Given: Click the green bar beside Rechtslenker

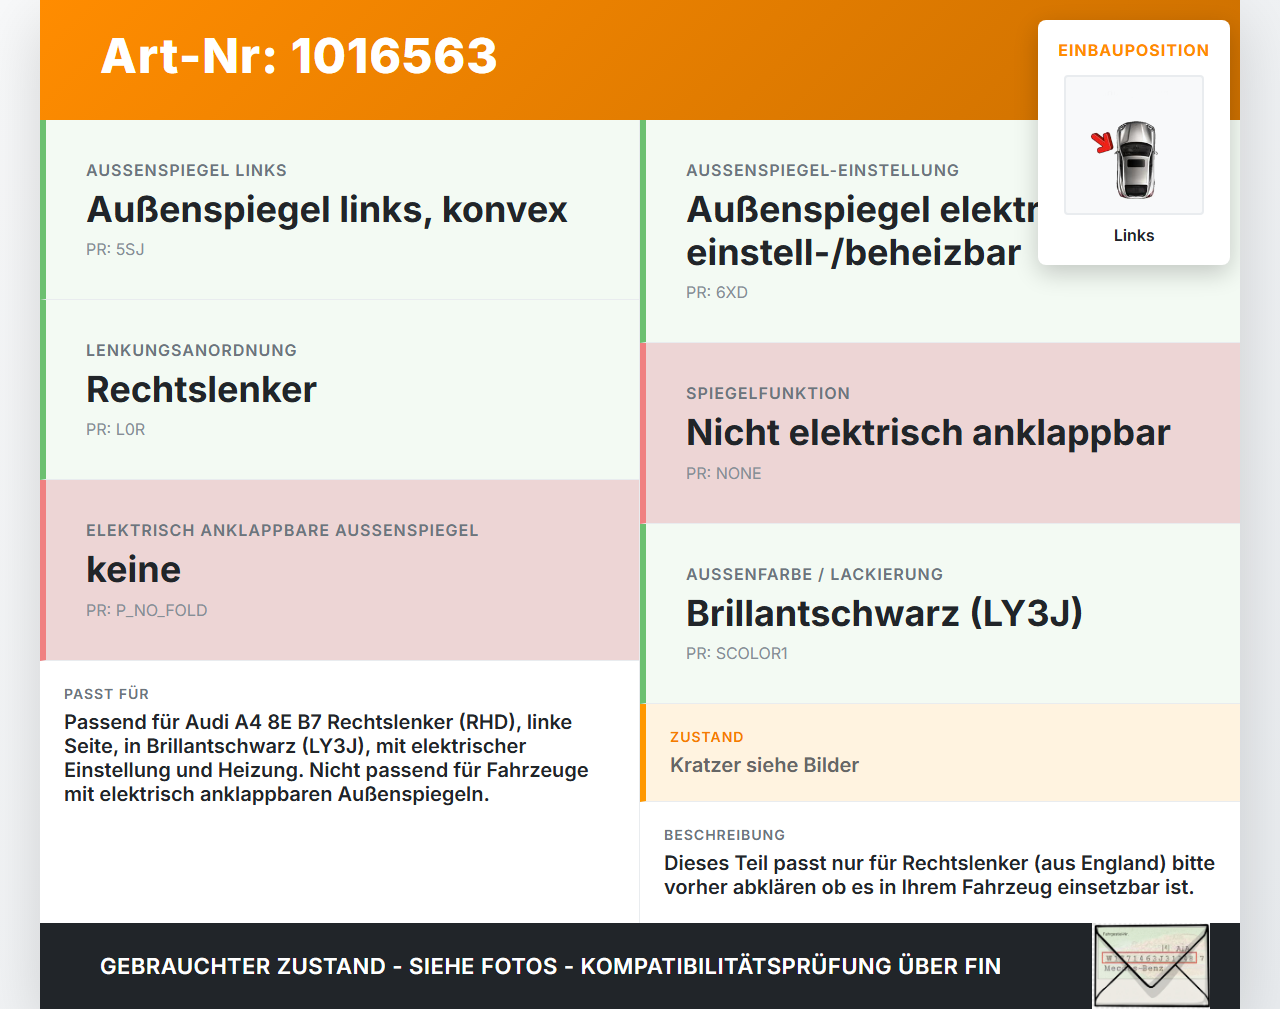Looking at the screenshot, I should (42, 390).
